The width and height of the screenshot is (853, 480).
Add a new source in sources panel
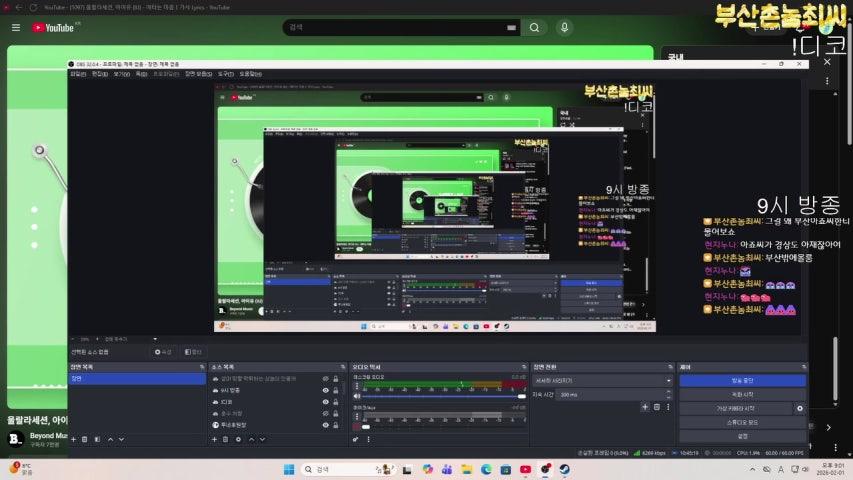(x=214, y=439)
